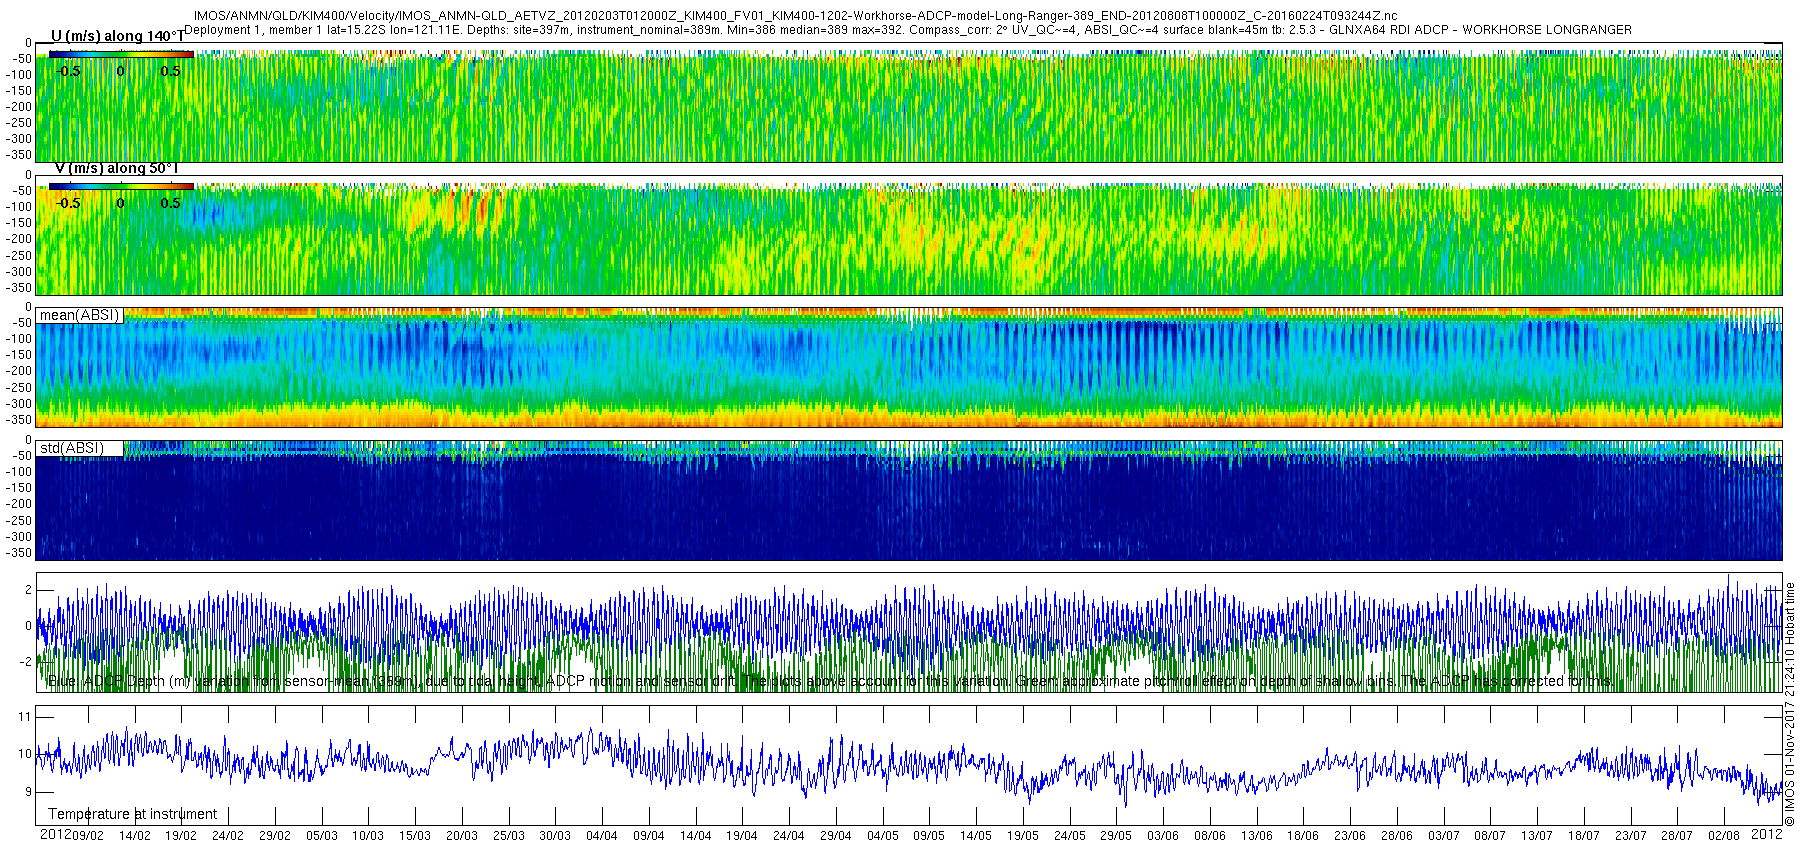Click the '24/05' date tick label
Screen dimensions: 1800x850
[1069, 835]
